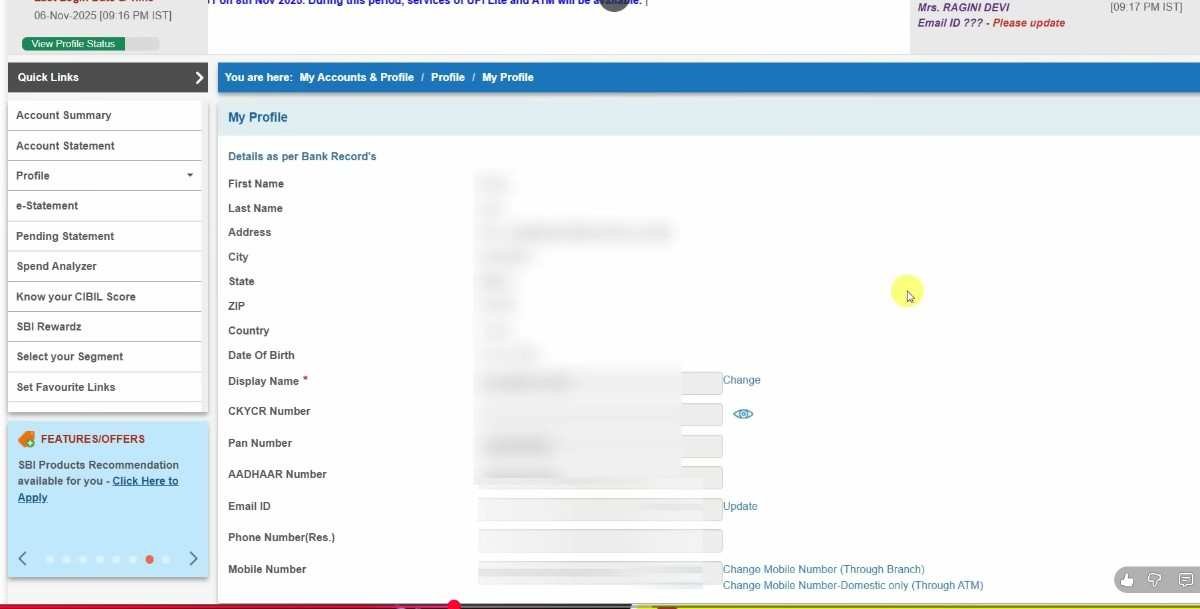Click the Phone Number(Res.) input field
The image size is (1200, 609).
pyautogui.click(x=600, y=540)
